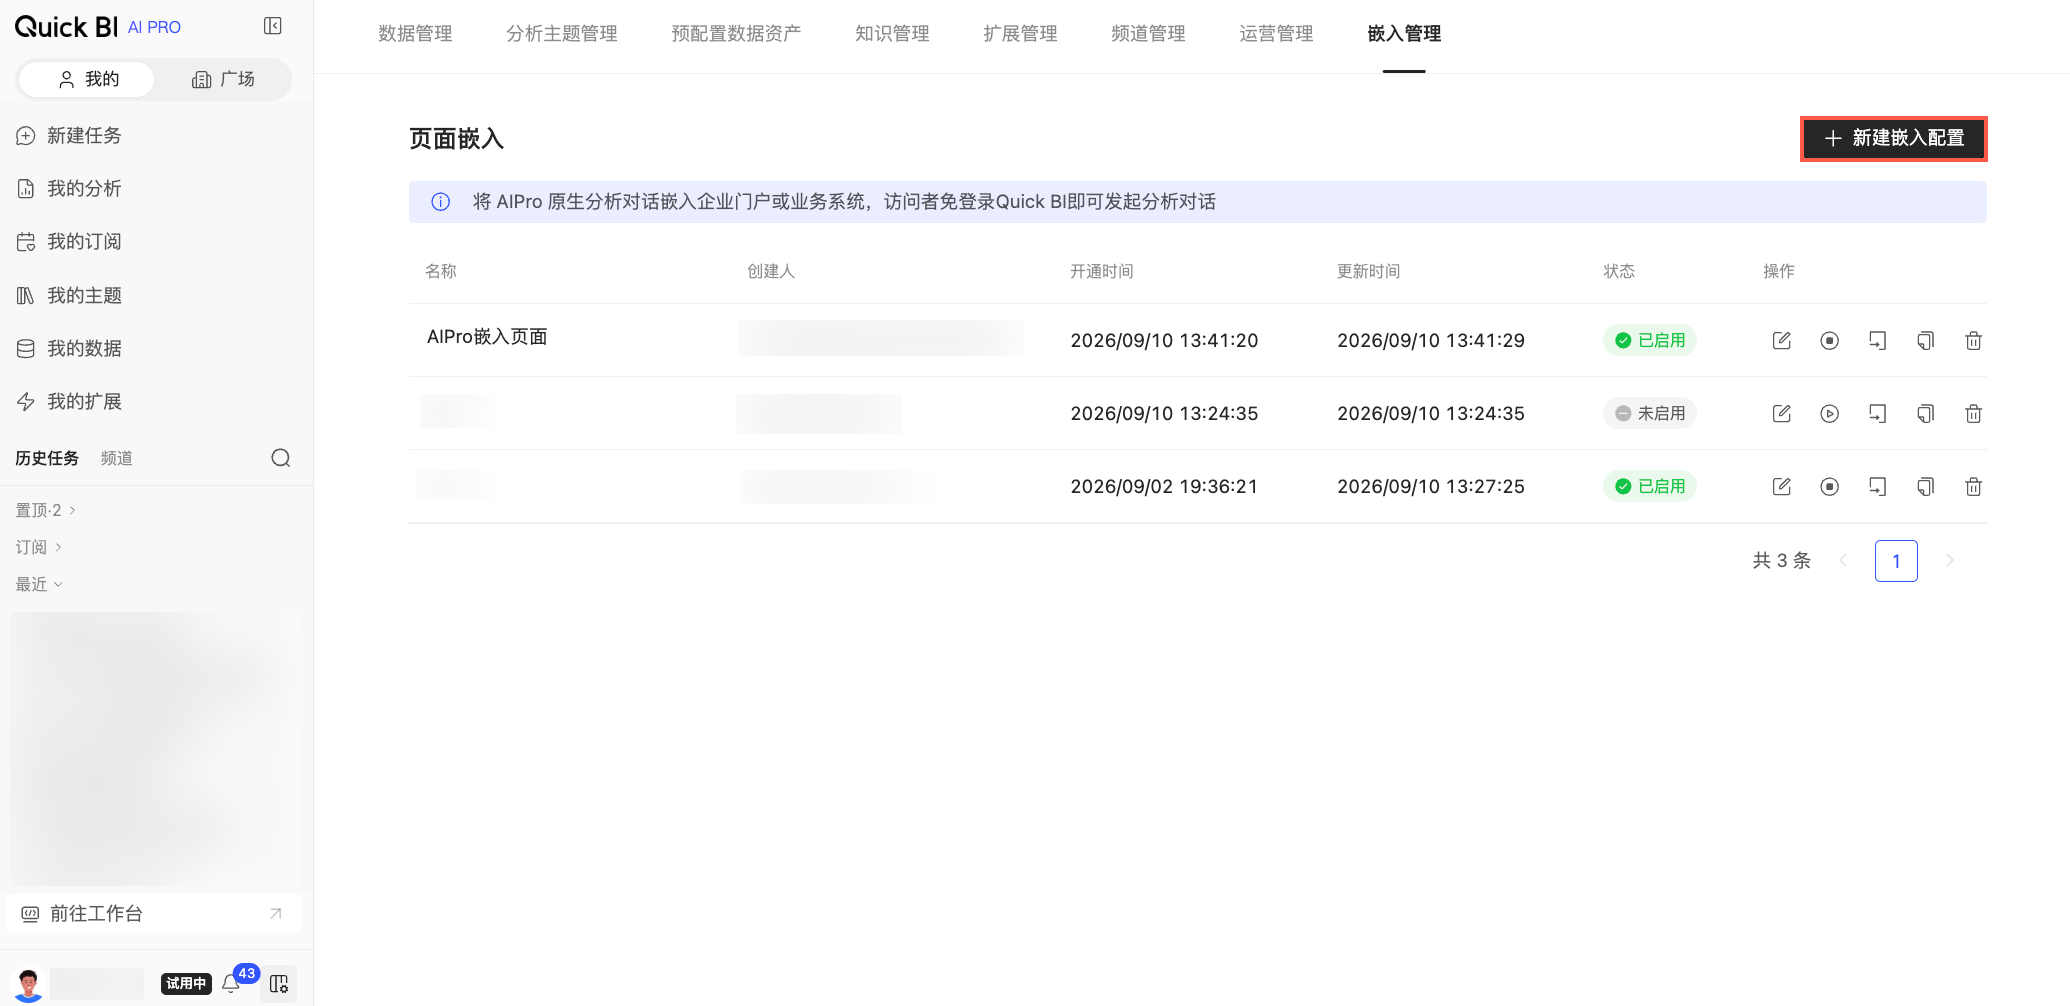
Task: Collapse the 最近 group
Action: pos(39,584)
